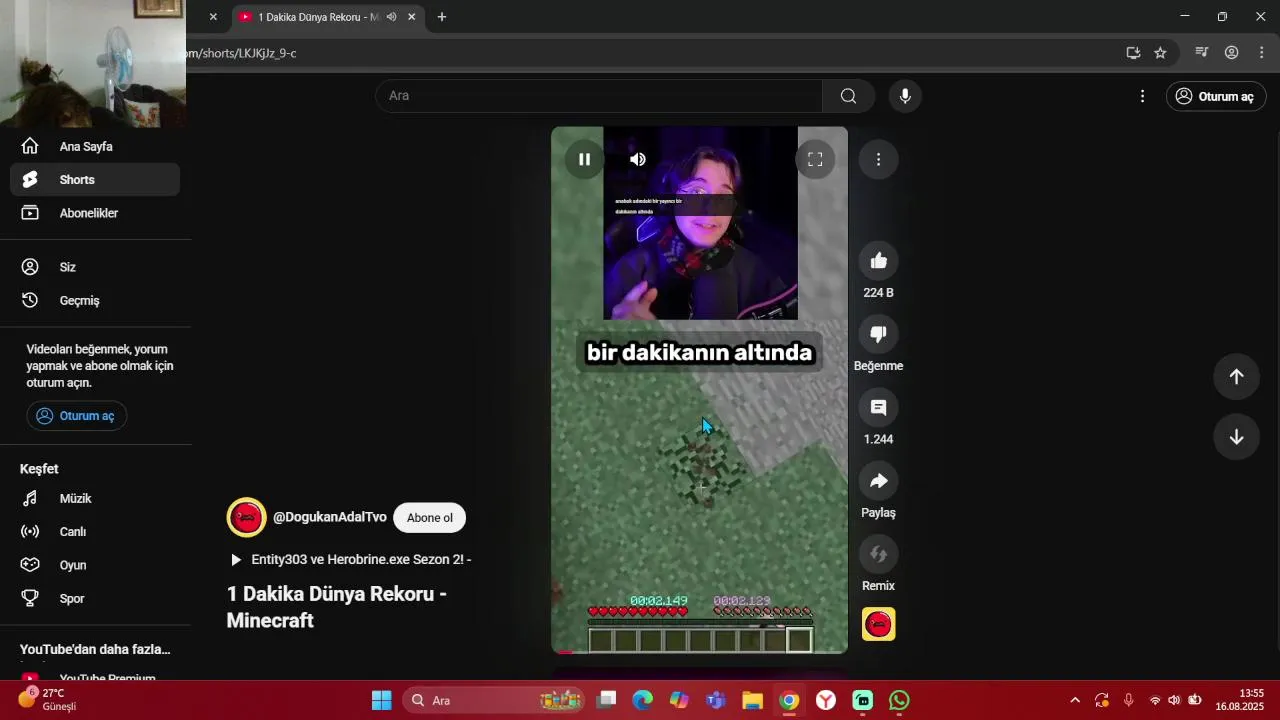The height and width of the screenshot is (720, 1280).
Task: Click Abone ol subscribe button
Action: [430, 518]
